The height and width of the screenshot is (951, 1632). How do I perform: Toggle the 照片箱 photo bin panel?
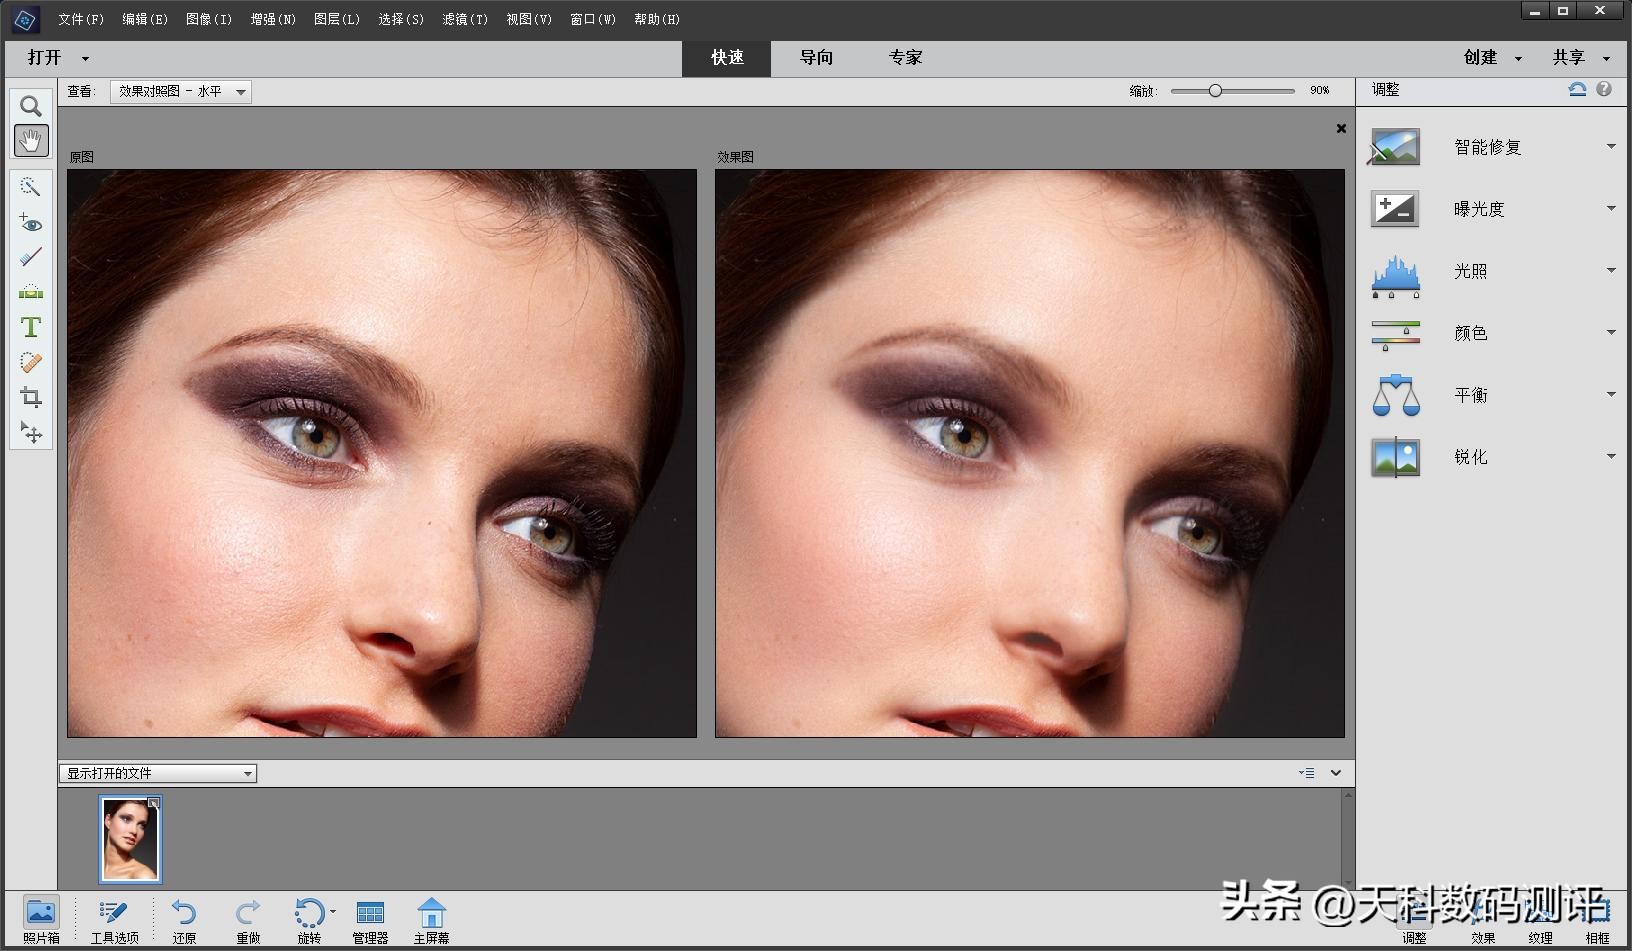click(41, 919)
